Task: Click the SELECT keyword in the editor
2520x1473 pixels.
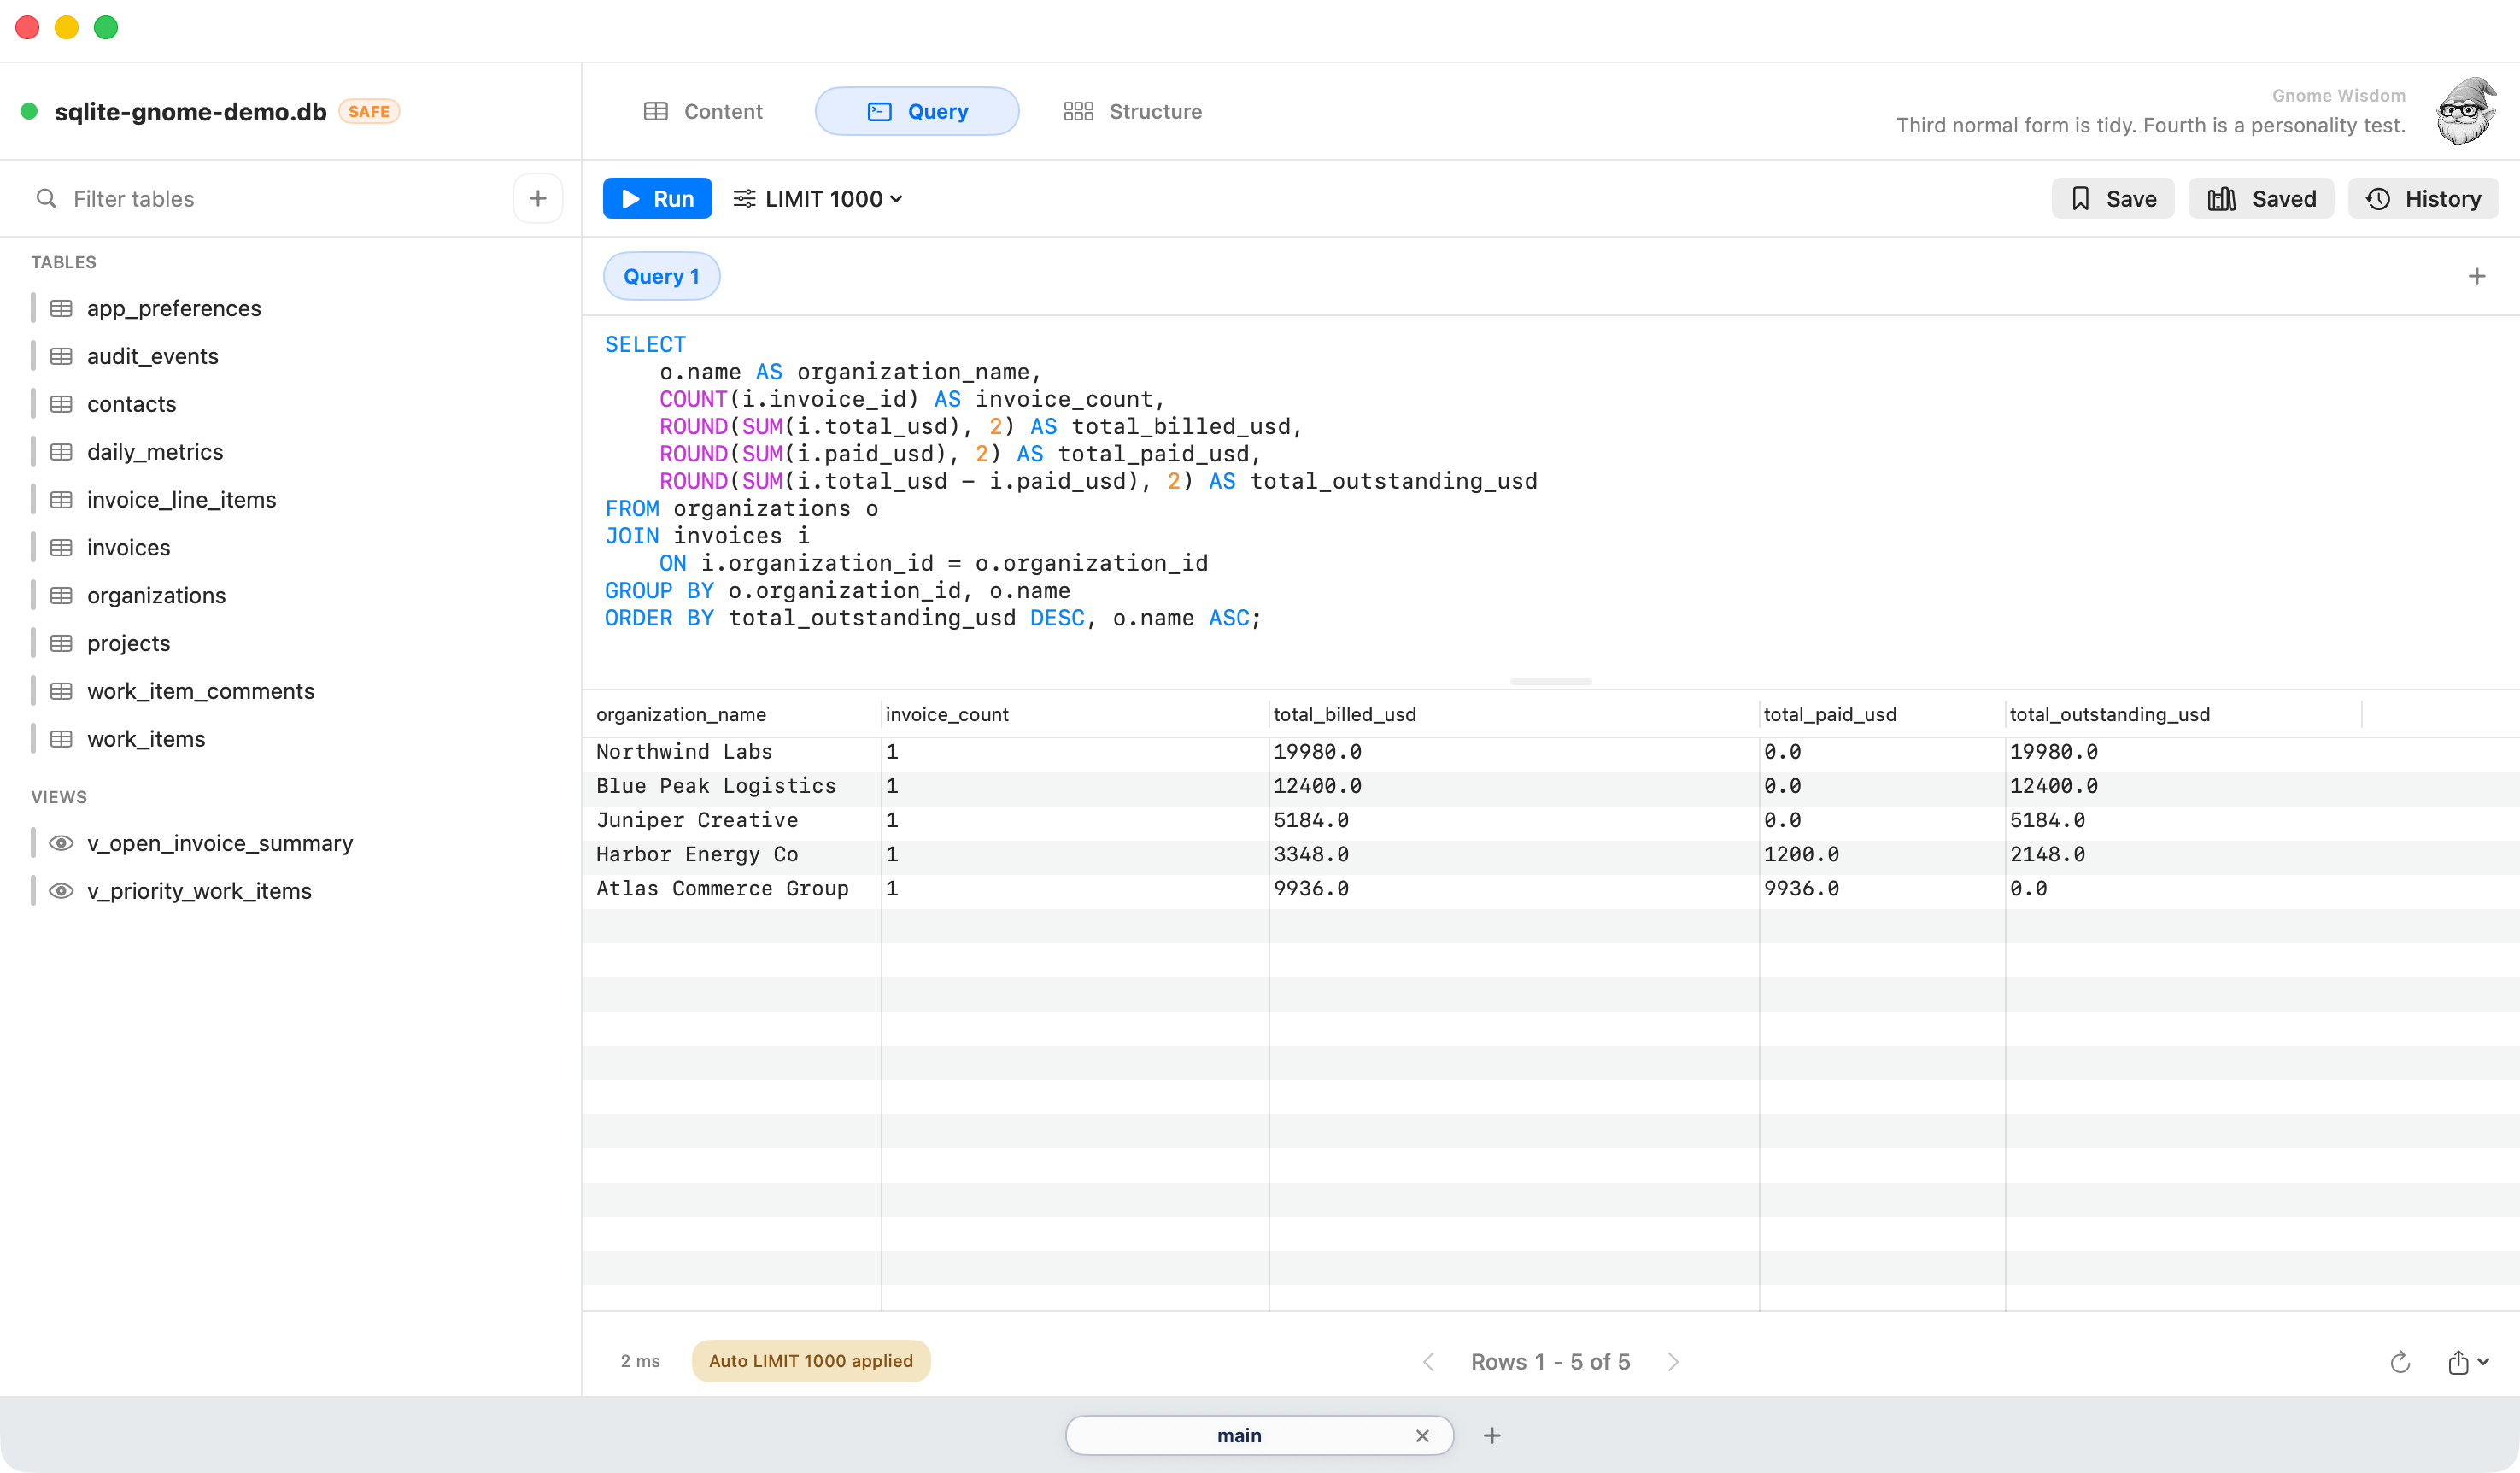Action: click(x=645, y=344)
